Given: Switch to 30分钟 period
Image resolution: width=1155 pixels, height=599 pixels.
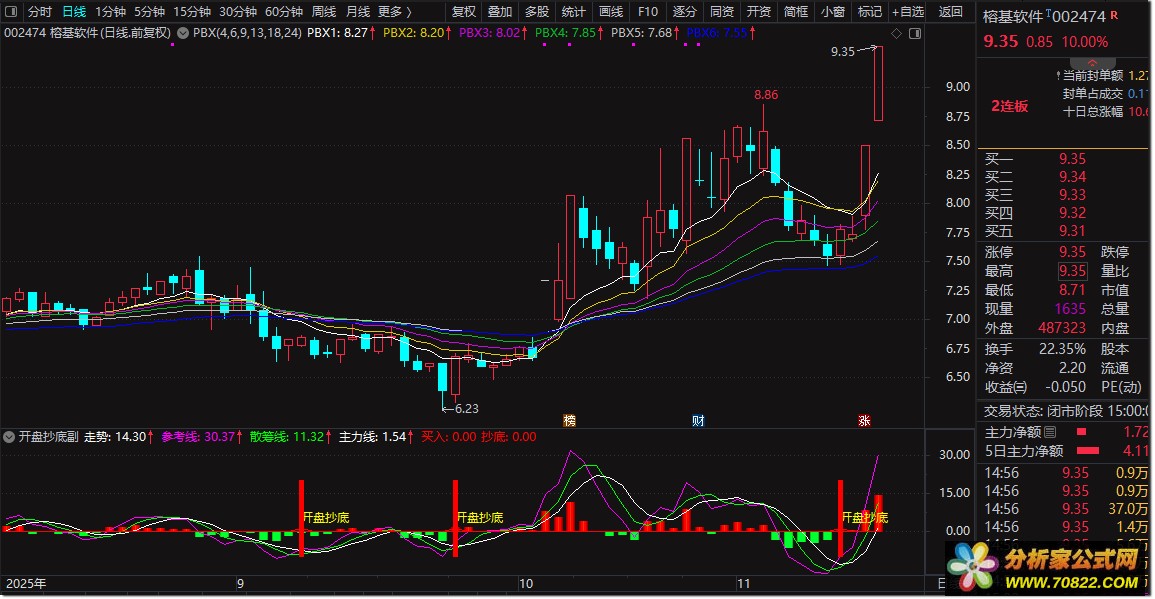Looking at the screenshot, I should tap(238, 12).
